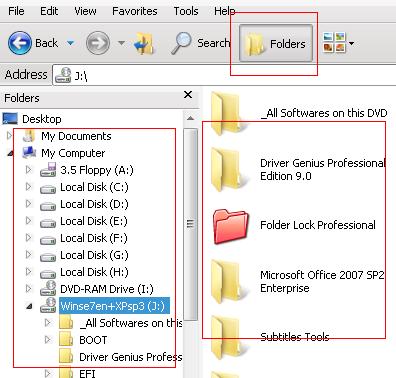396x378 pixels.
Task: Expand the Local Disk (E:) node
Action: coord(29,221)
